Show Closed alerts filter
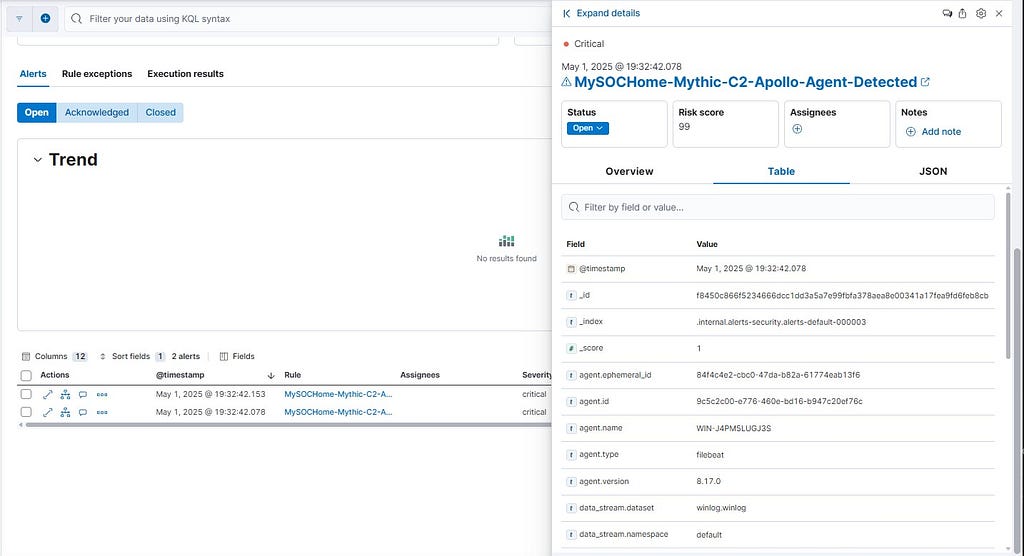Viewport: 1024px width, 556px height. tap(161, 112)
